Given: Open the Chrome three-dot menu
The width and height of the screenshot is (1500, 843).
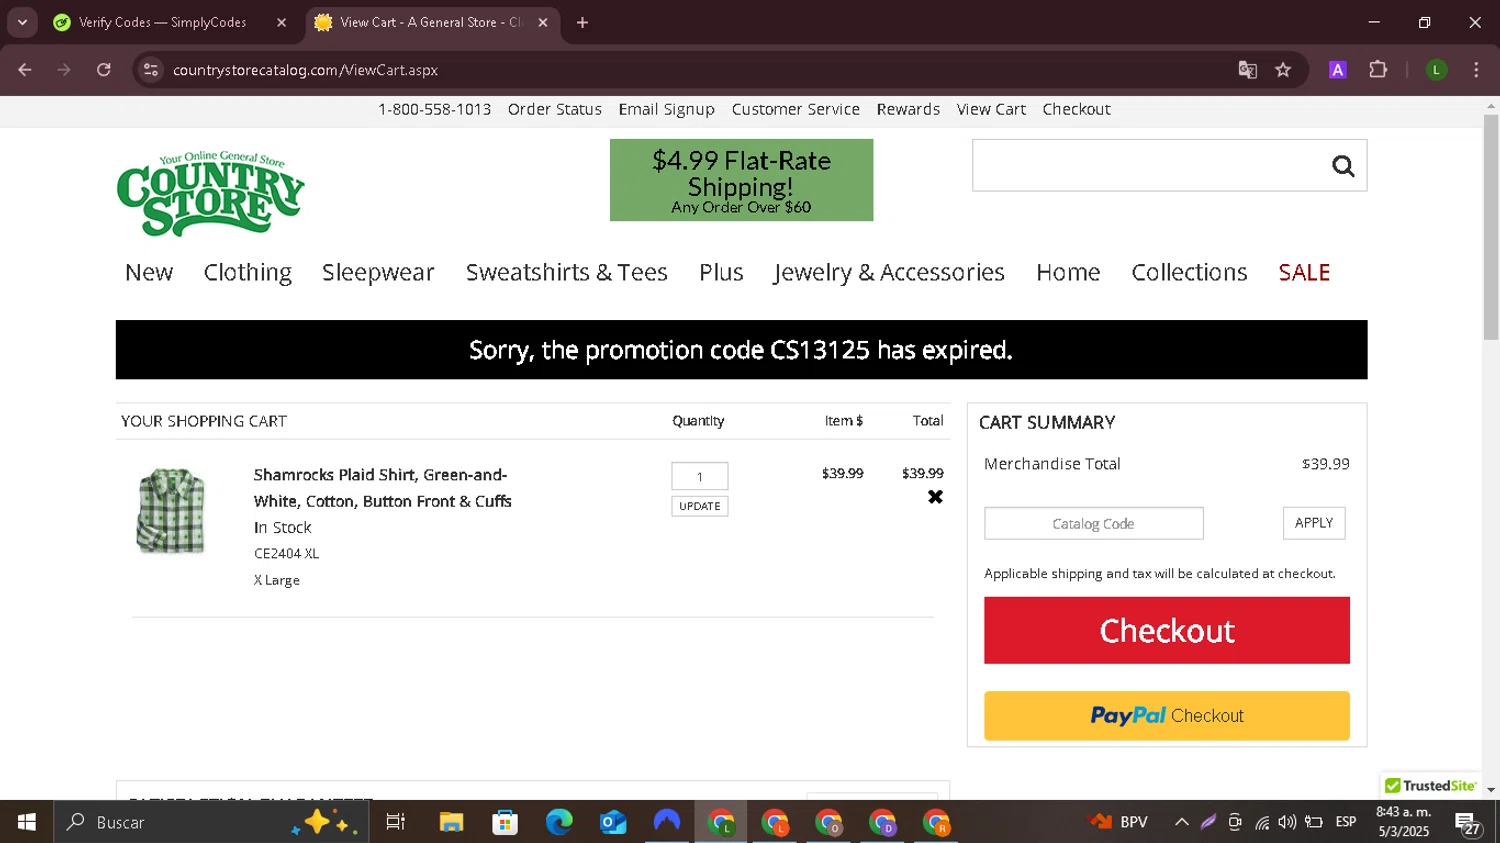Looking at the screenshot, I should click(1476, 70).
